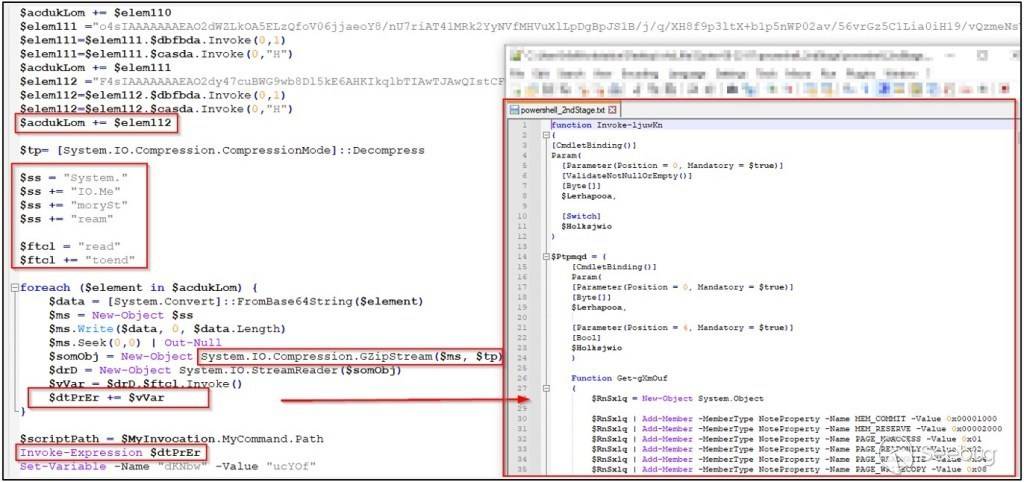1024x482 pixels.
Task: Click the '$tp= [System.IO.Compression.CompressionMode]::Decompress' line
Action: click(222, 150)
